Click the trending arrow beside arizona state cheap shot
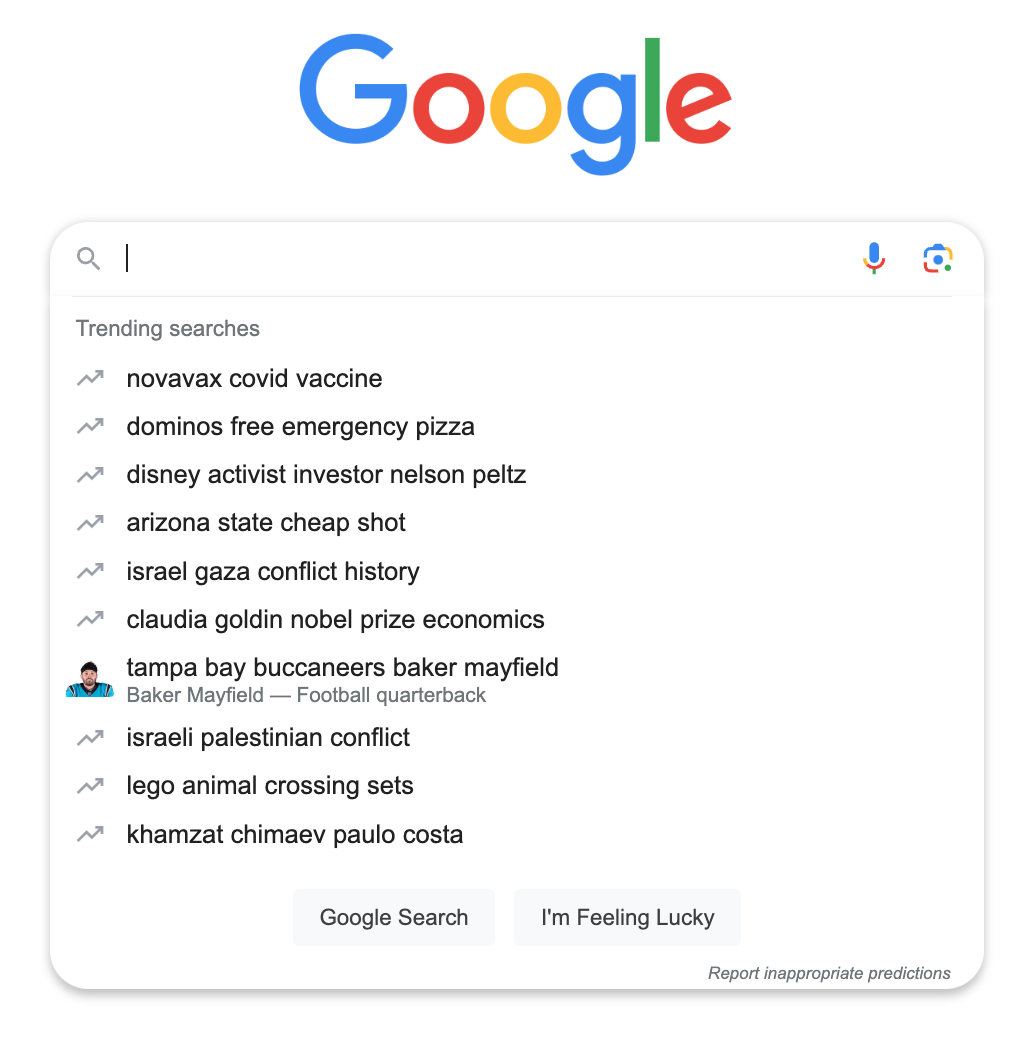1026x1038 pixels. pos(90,523)
